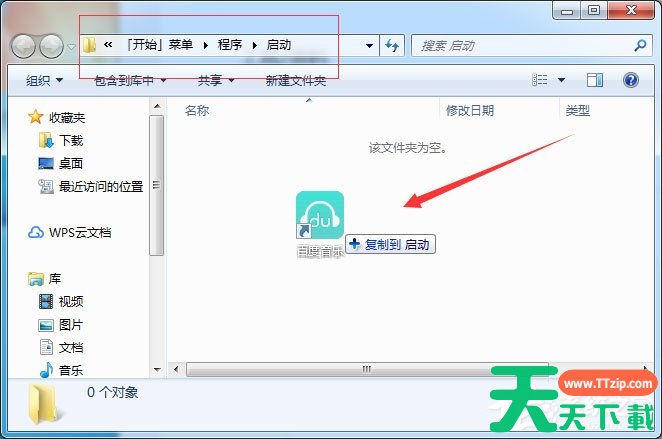This screenshot has height=439, width=662.
Task: Toggle the preview pane icon
Action: [595, 80]
